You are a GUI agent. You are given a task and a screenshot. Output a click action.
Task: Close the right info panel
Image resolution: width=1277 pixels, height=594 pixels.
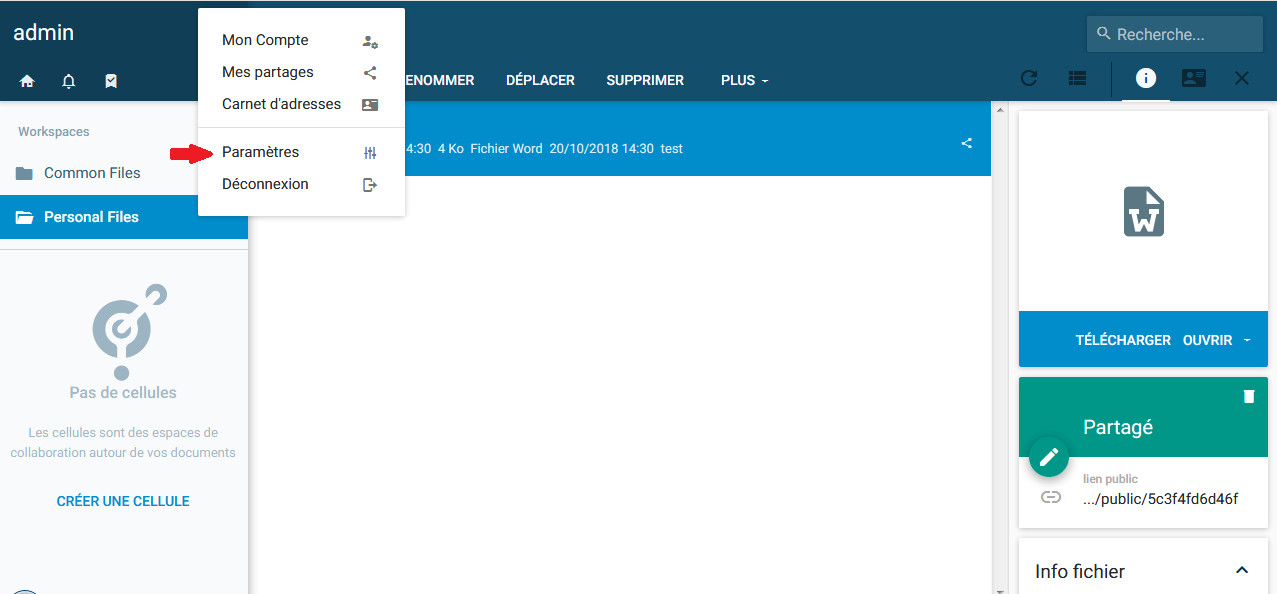[x=1242, y=78]
